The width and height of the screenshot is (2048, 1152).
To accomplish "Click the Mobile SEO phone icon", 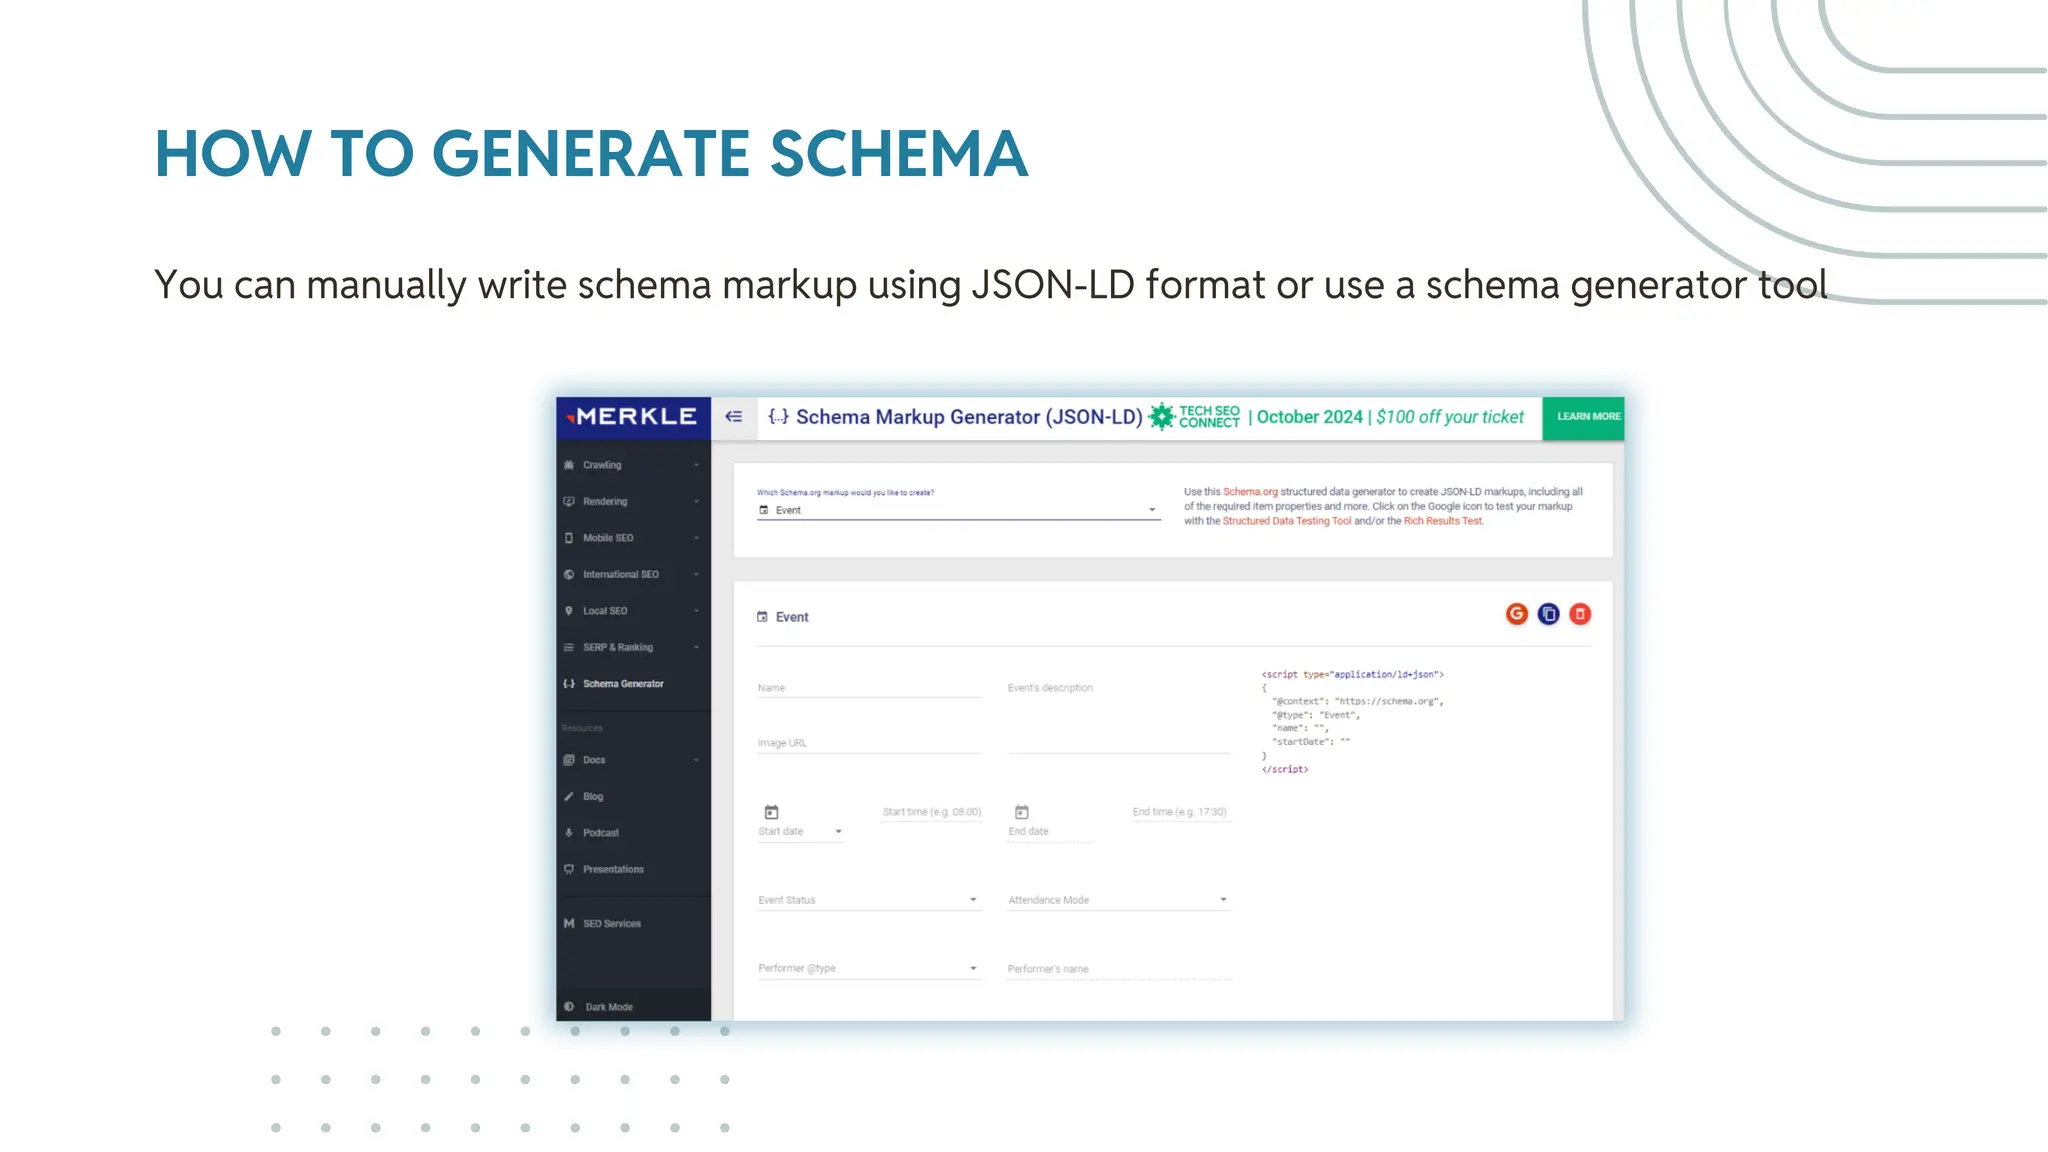I will (569, 538).
